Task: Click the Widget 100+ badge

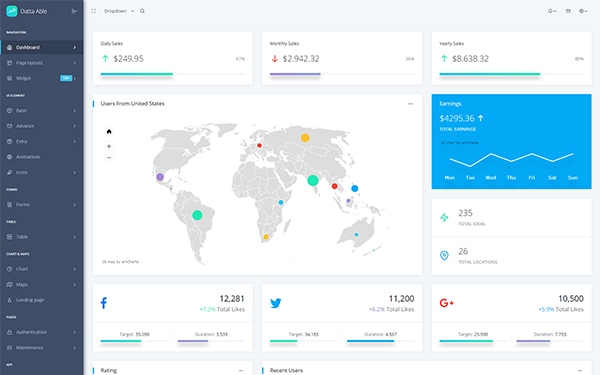Action: [66, 78]
